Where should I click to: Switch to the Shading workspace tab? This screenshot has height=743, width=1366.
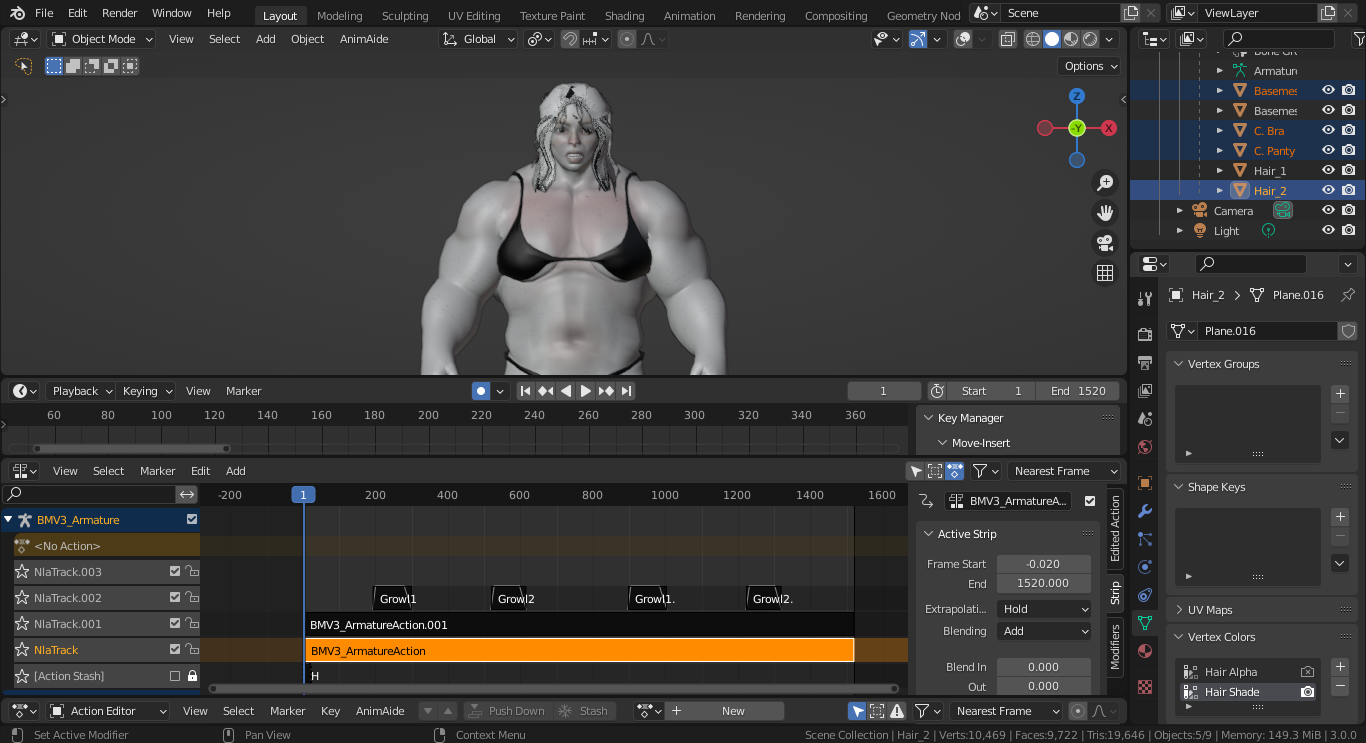[x=624, y=16]
